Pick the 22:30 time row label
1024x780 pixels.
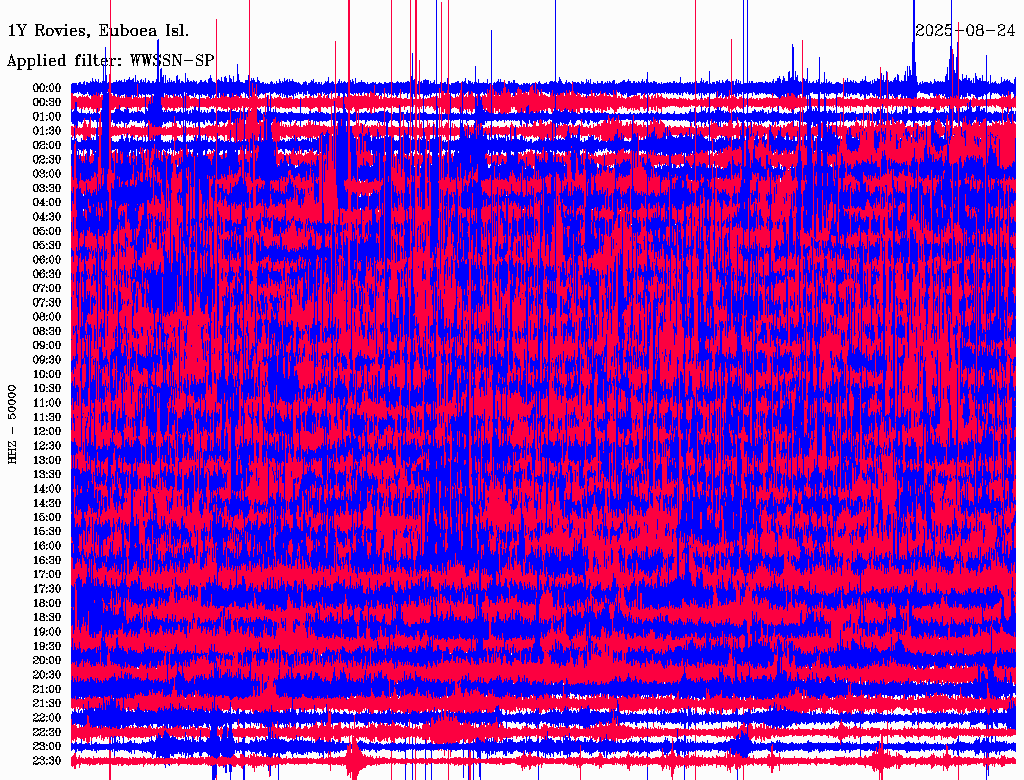click(x=47, y=733)
